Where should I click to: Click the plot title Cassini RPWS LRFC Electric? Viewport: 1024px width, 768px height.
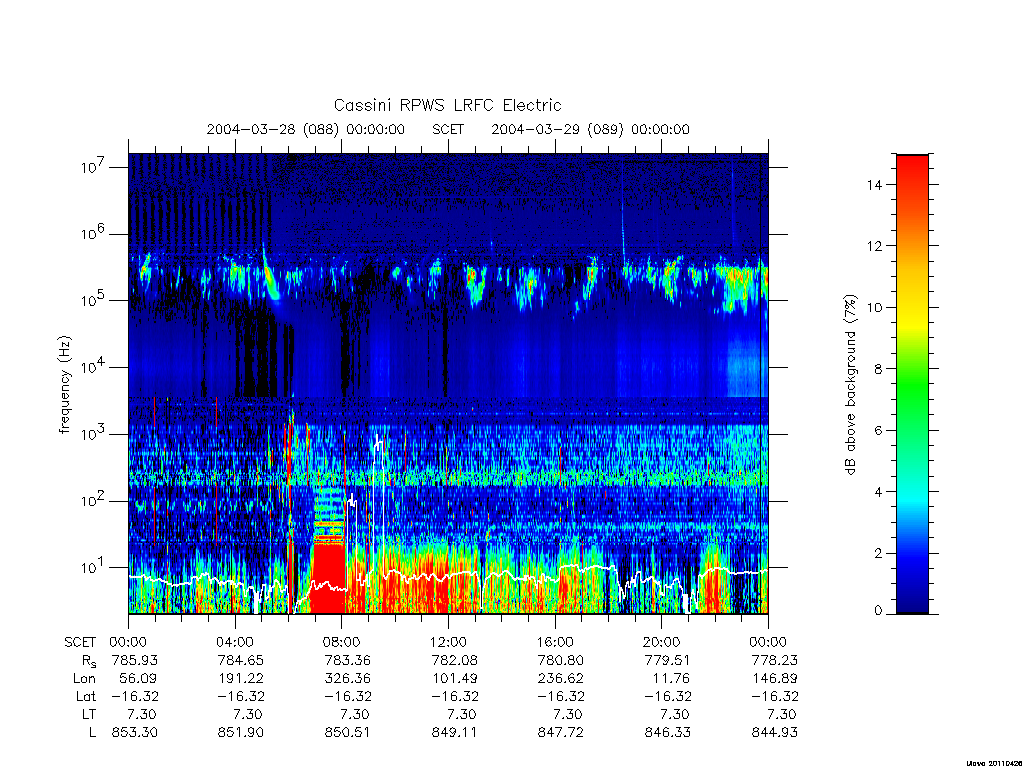447,105
